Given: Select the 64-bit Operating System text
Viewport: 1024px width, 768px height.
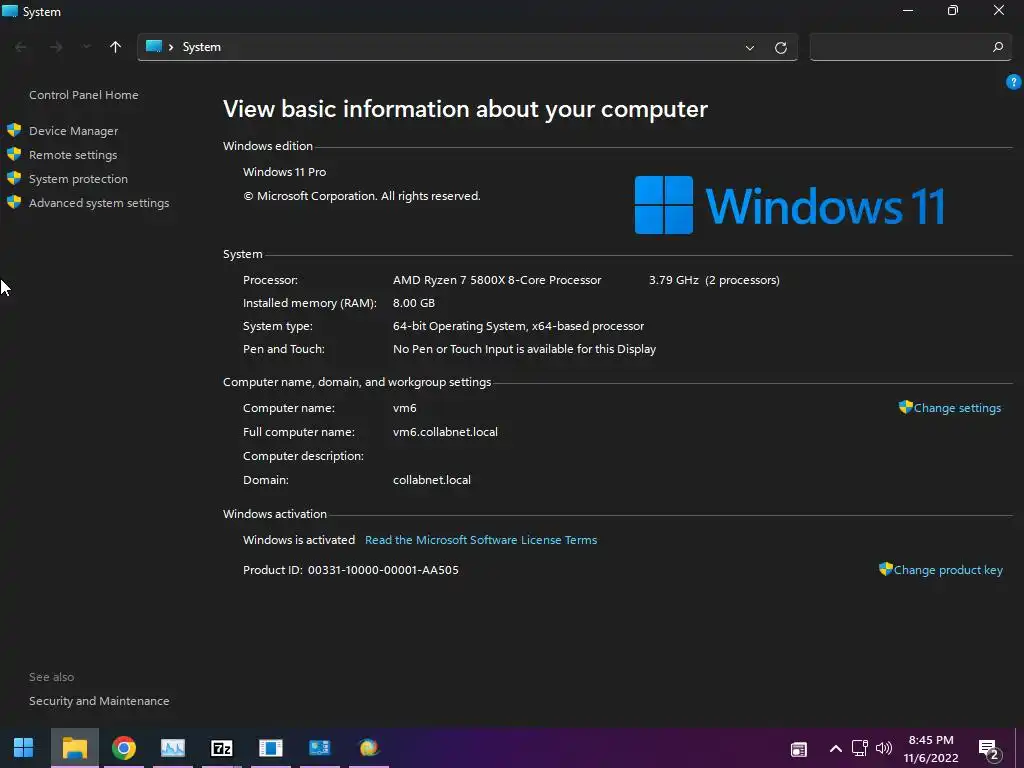Looking at the screenshot, I should (x=519, y=326).
